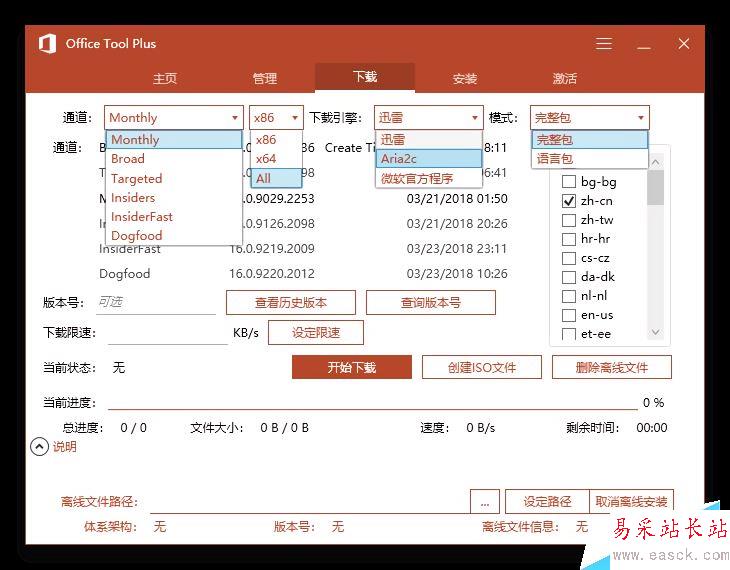Select 迅雷 engine in list
The image size is (730, 570).
428,139
